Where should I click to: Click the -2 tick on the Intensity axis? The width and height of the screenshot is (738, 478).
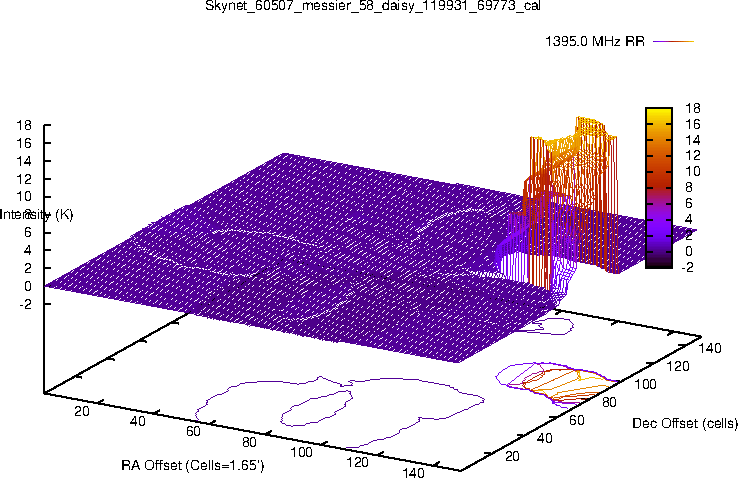(x=25, y=304)
